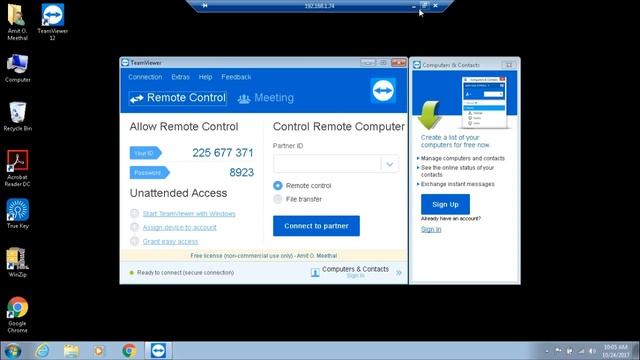Expand Computers & Contacts double-chevron
Viewport: 640px width, 360px height.
[399, 272]
